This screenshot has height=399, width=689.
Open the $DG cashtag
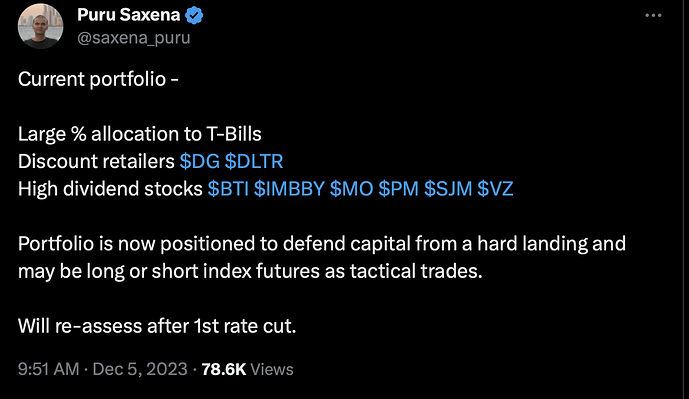click(199, 161)
